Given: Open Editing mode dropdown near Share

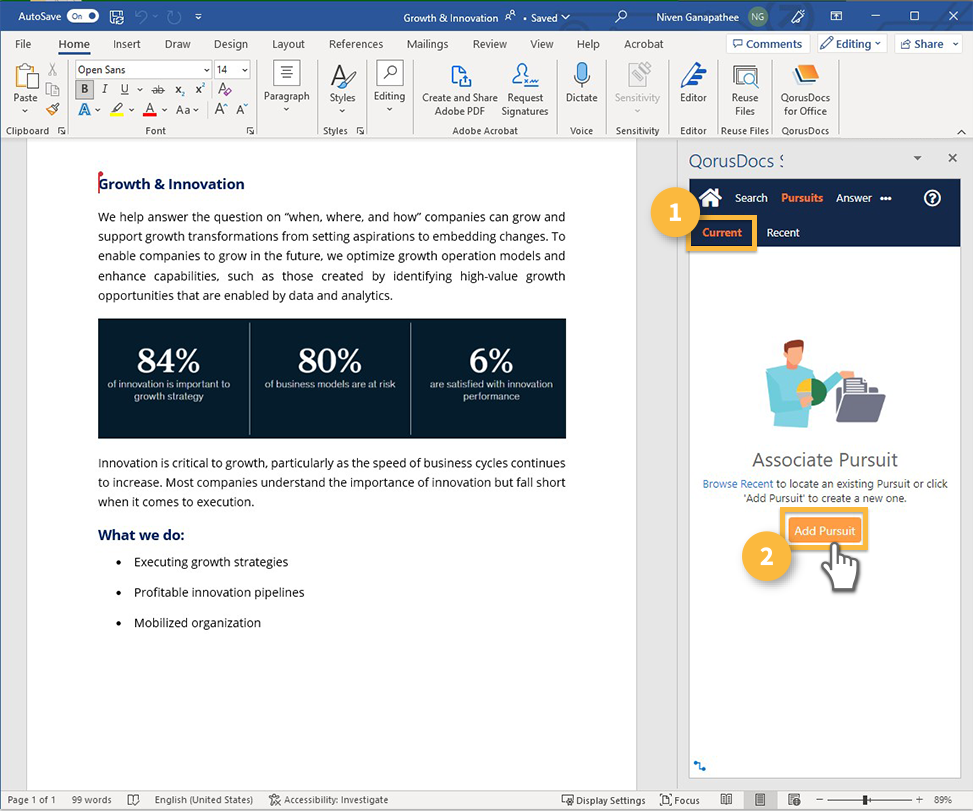Looking at the screenshot, I should [851, 44].
